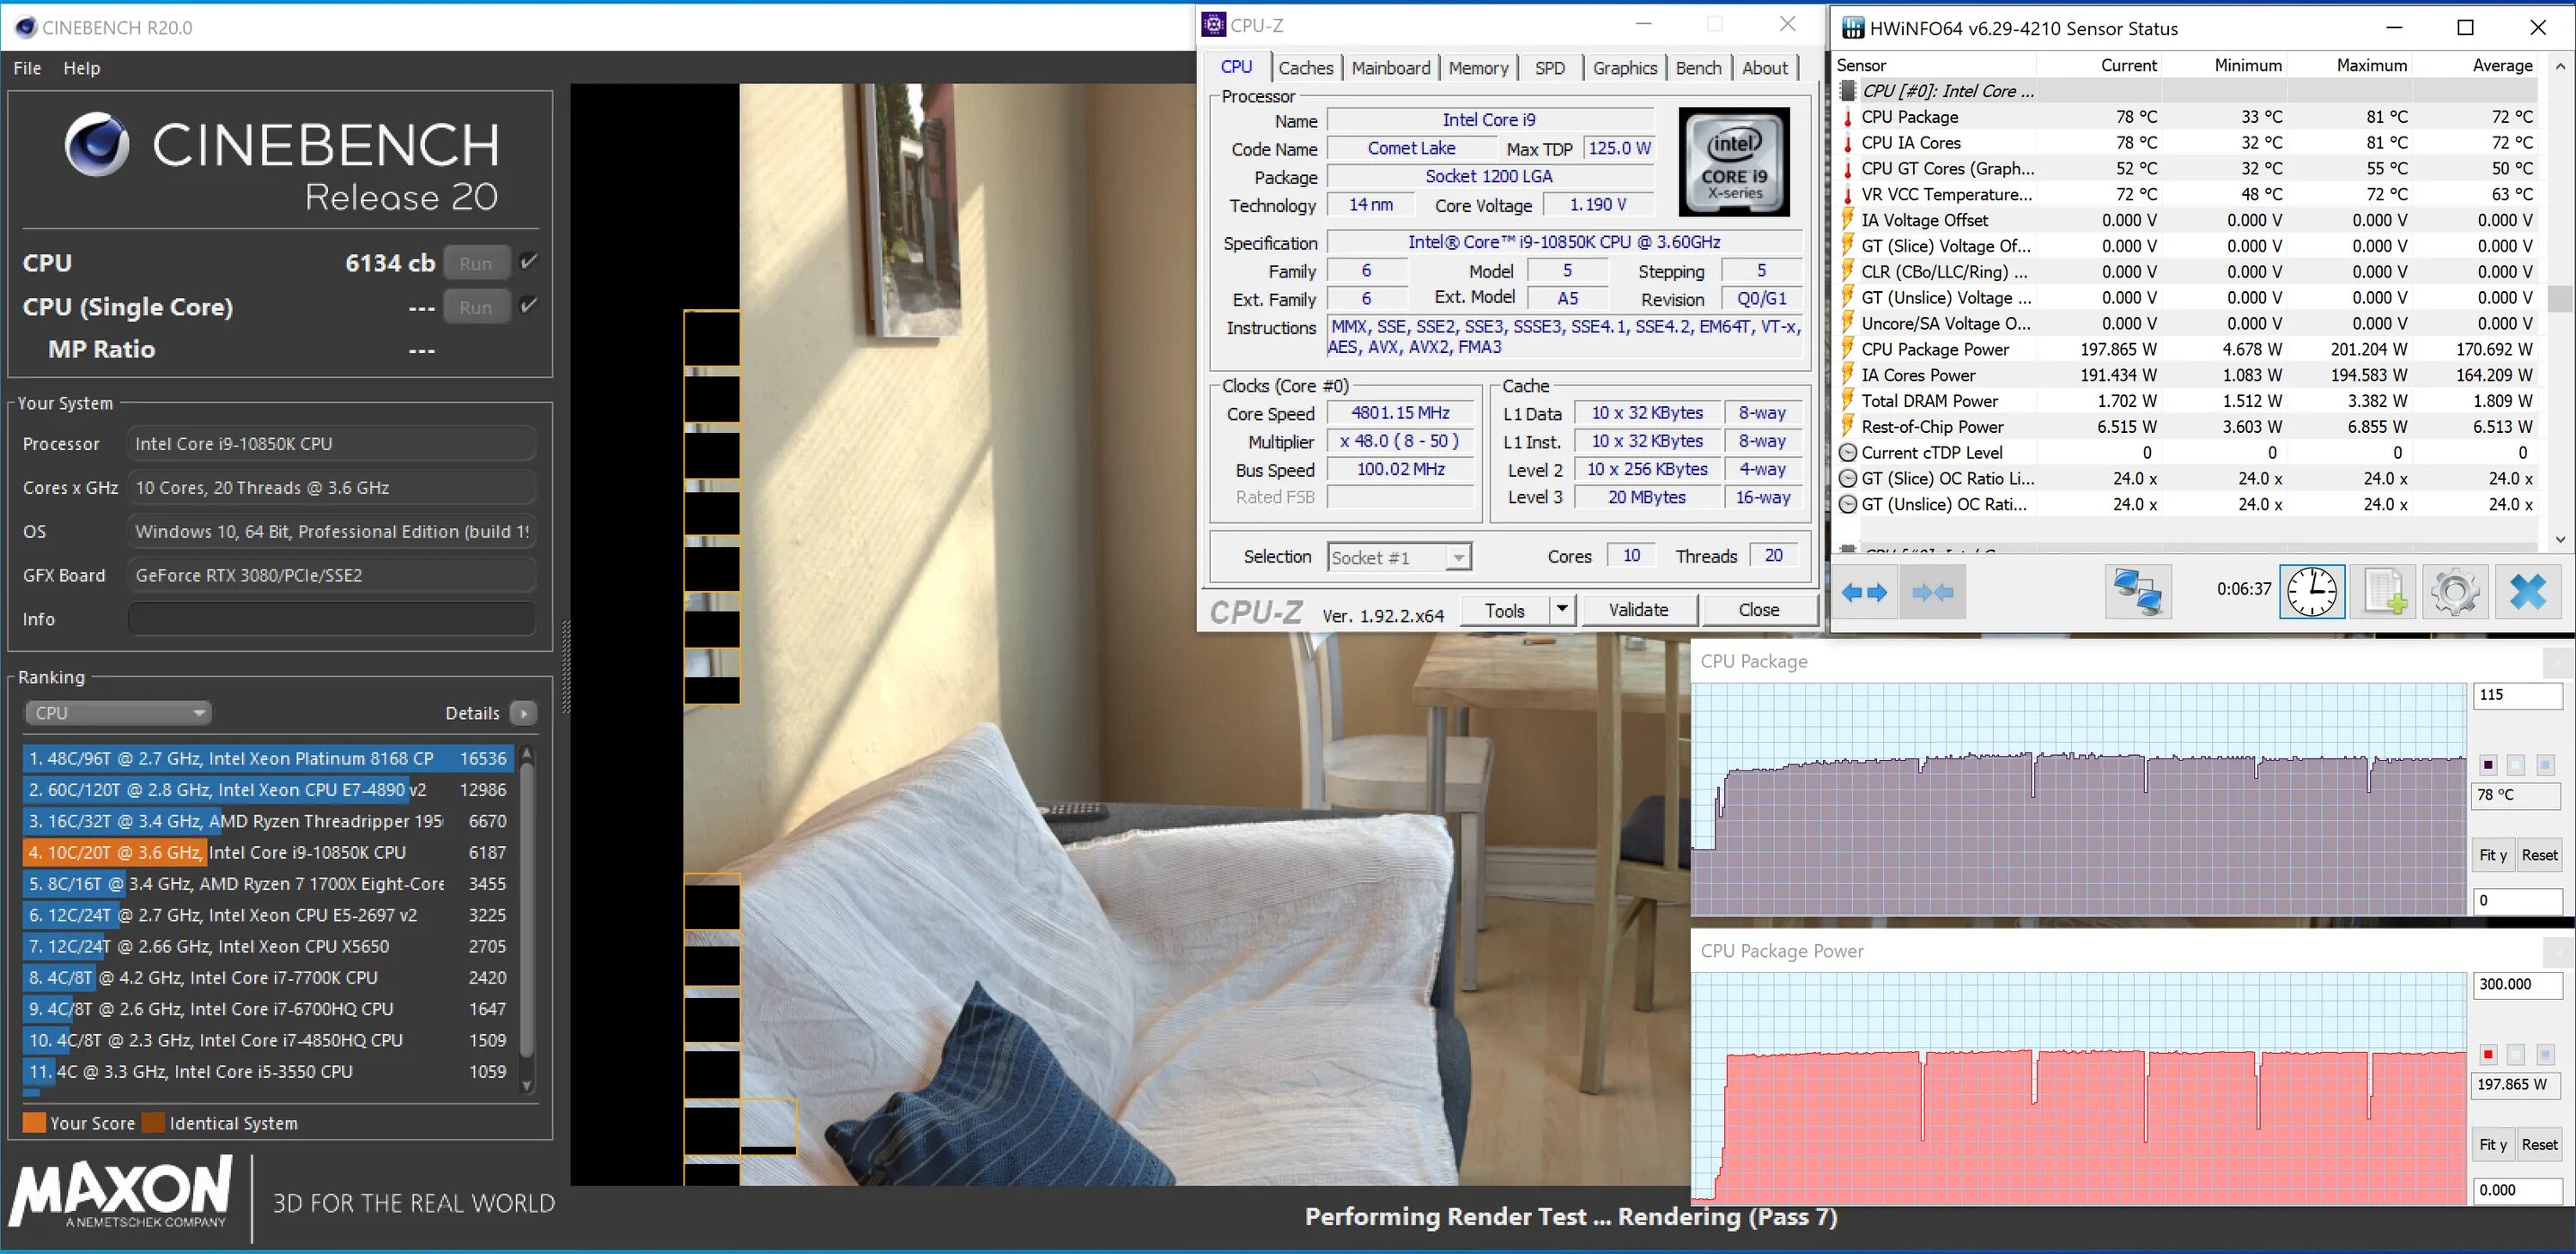Click the HWiNFO collapse columns arrows icon
The height and width of the screenshot is (1254, 2576).
(1932, 592)
